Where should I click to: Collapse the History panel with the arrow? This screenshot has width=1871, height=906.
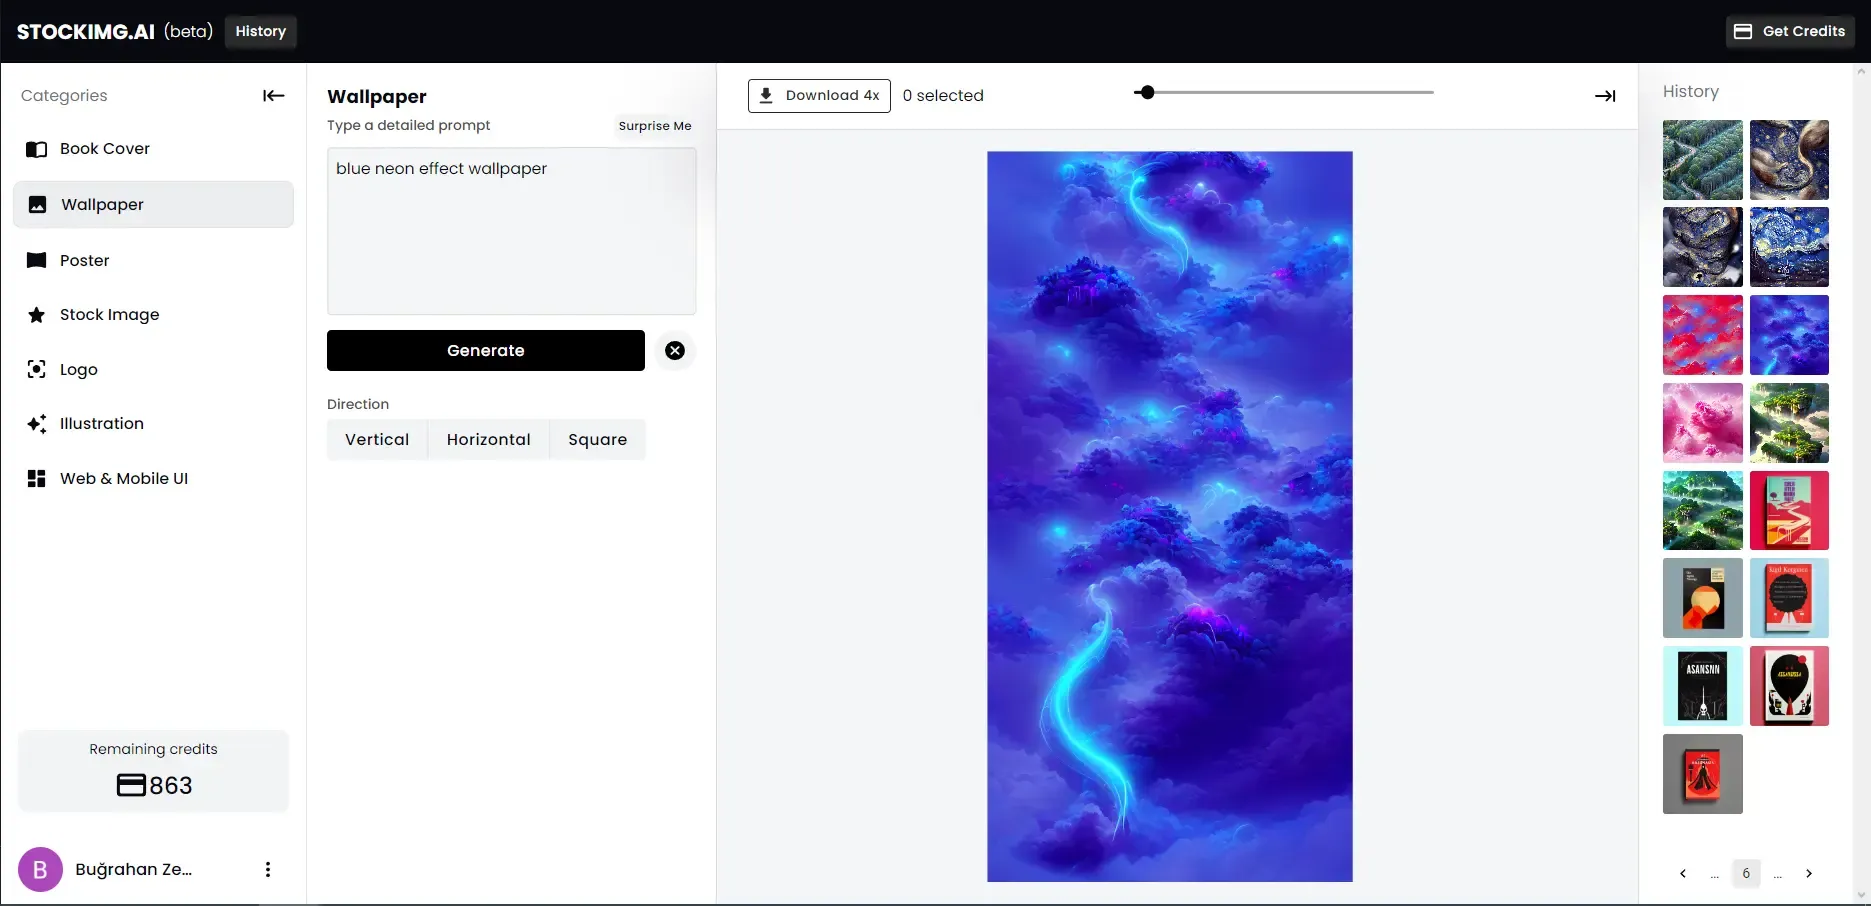1604,95
